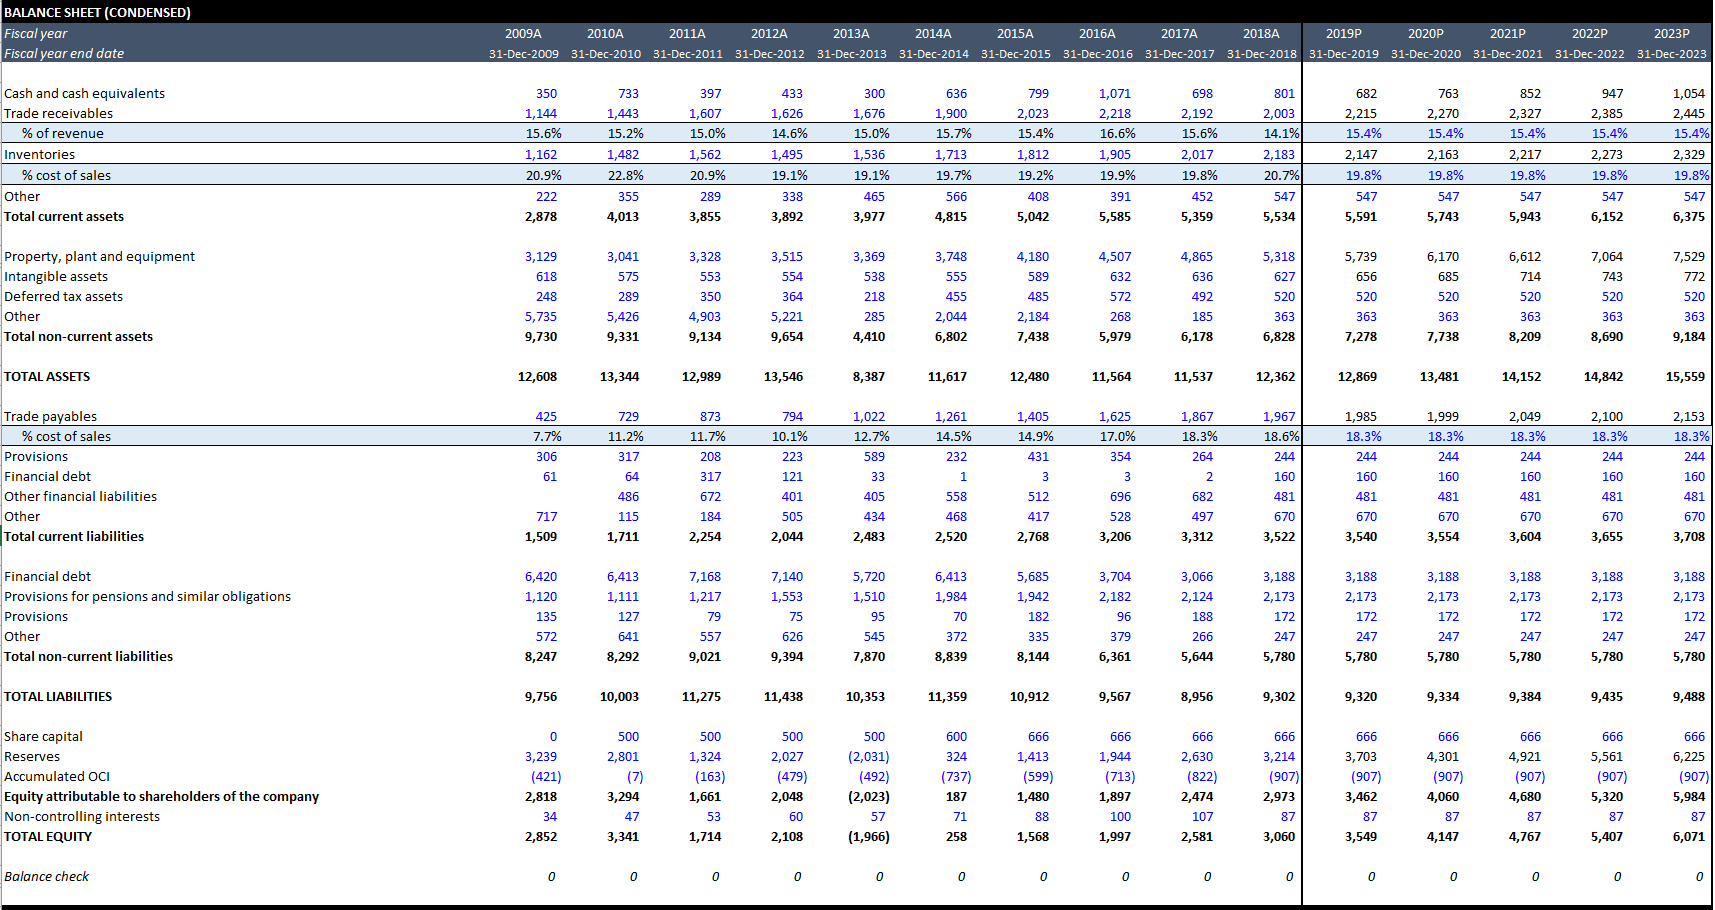Select 2015A total equity 1,568
The height and width of the screenshot is (910, 1715).
1033,837
